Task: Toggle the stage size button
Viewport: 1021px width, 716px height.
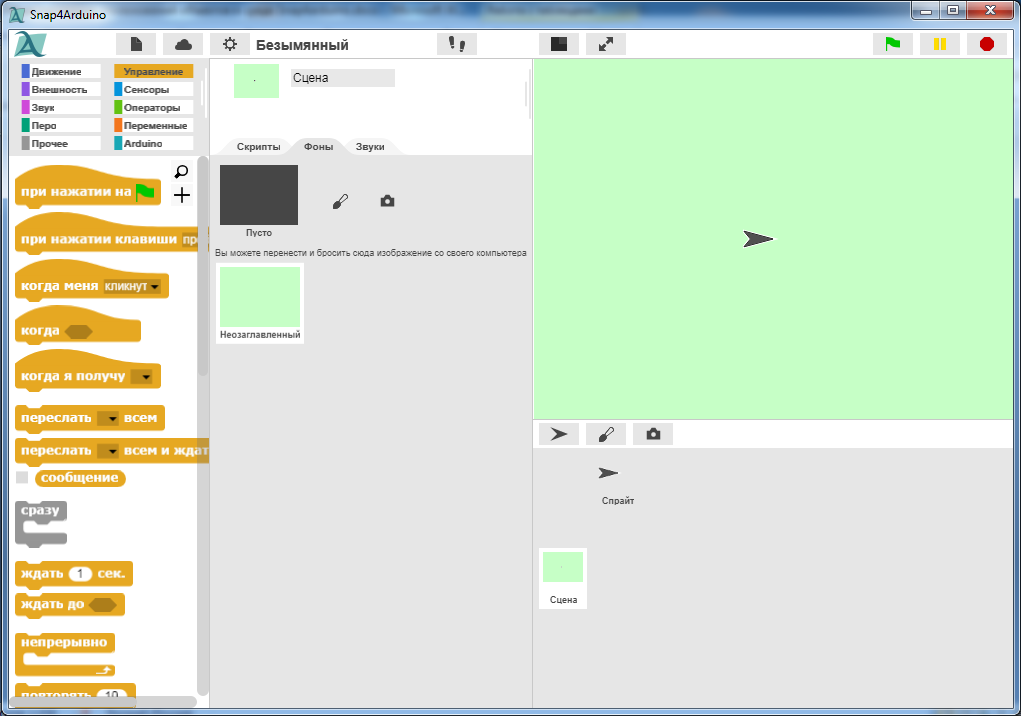Action: 559,44
